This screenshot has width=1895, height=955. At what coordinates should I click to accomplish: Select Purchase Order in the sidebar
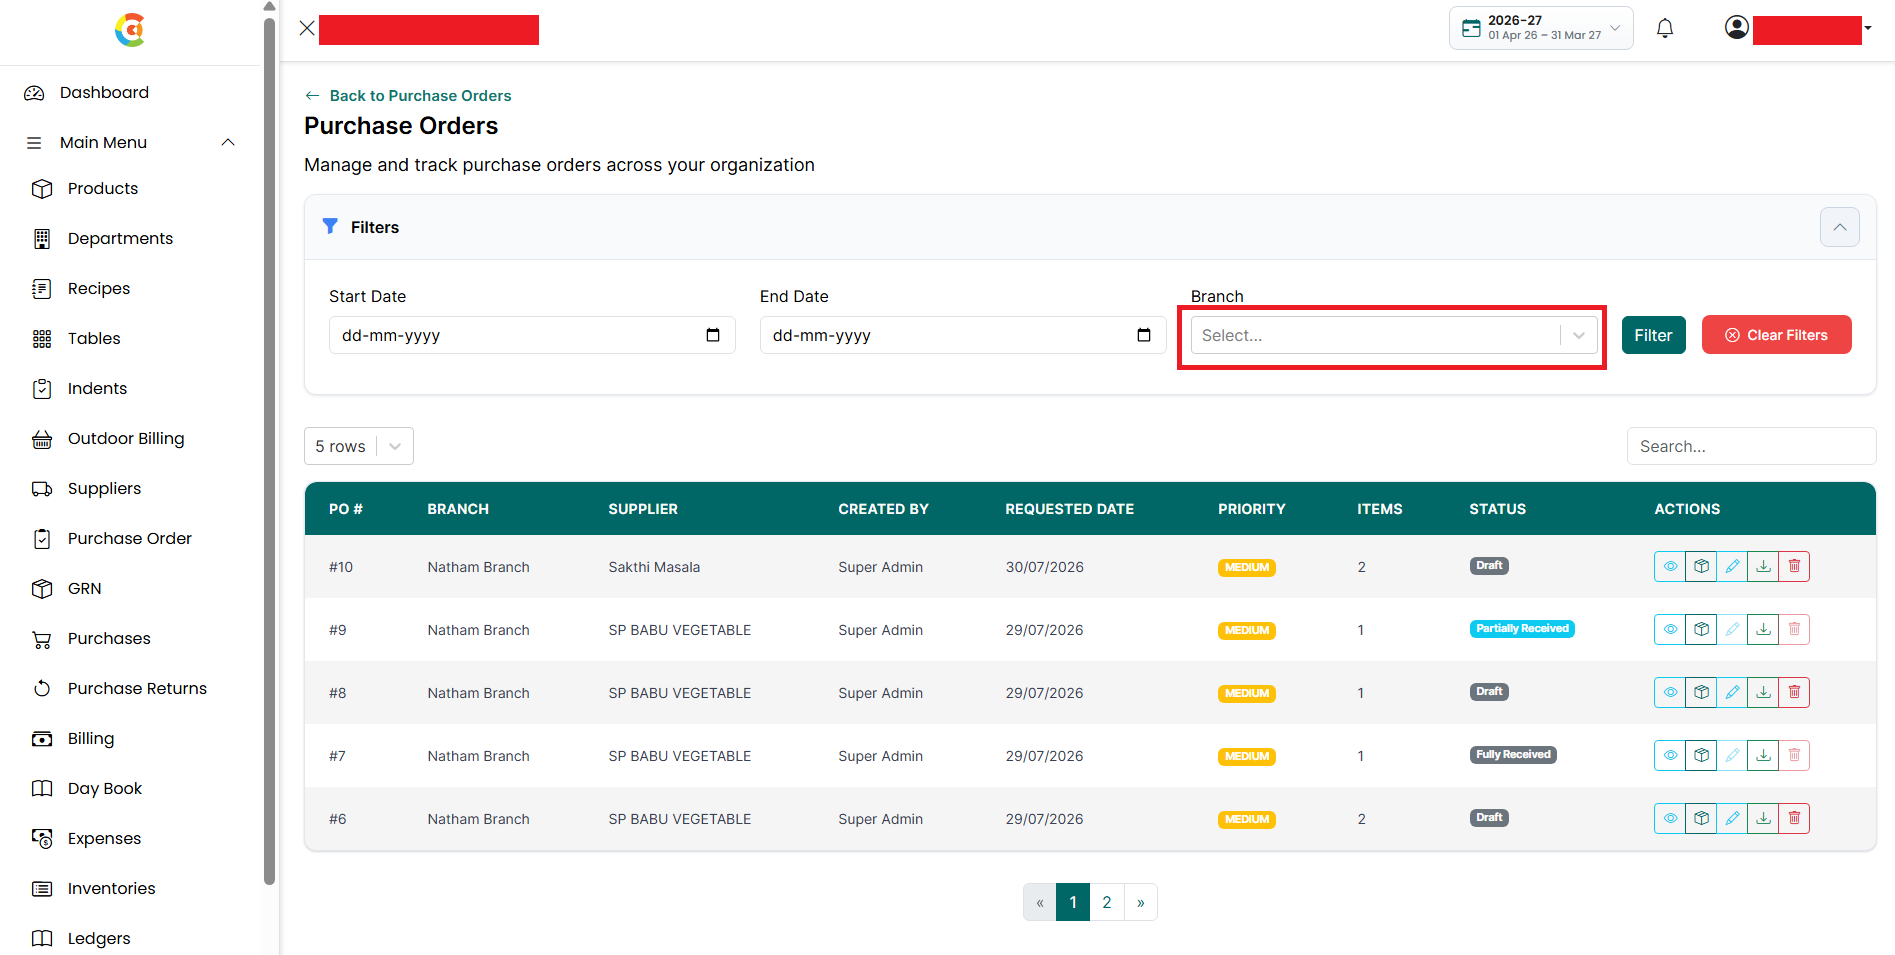pyautogui.click(x=132, y=539)
